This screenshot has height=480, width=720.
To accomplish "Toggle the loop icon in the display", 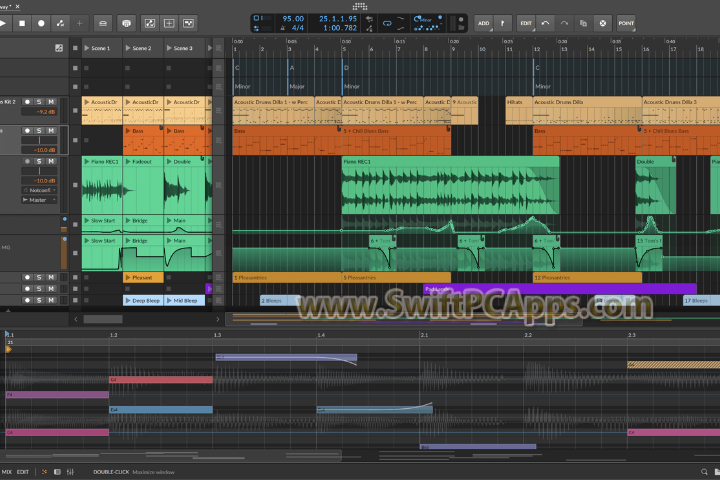I will pyautogui.click(x=387, y=23).
